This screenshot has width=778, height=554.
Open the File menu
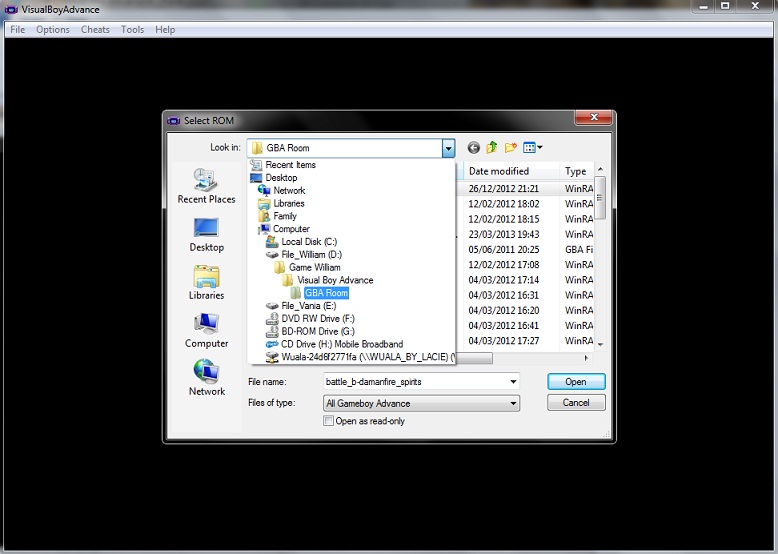[x=17, y=30]
